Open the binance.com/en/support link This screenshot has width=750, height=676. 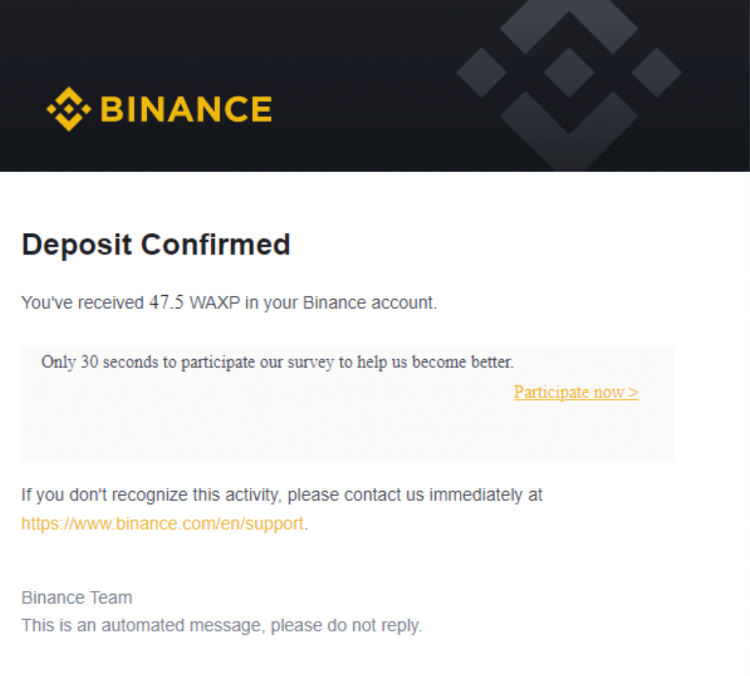[162, 524]
